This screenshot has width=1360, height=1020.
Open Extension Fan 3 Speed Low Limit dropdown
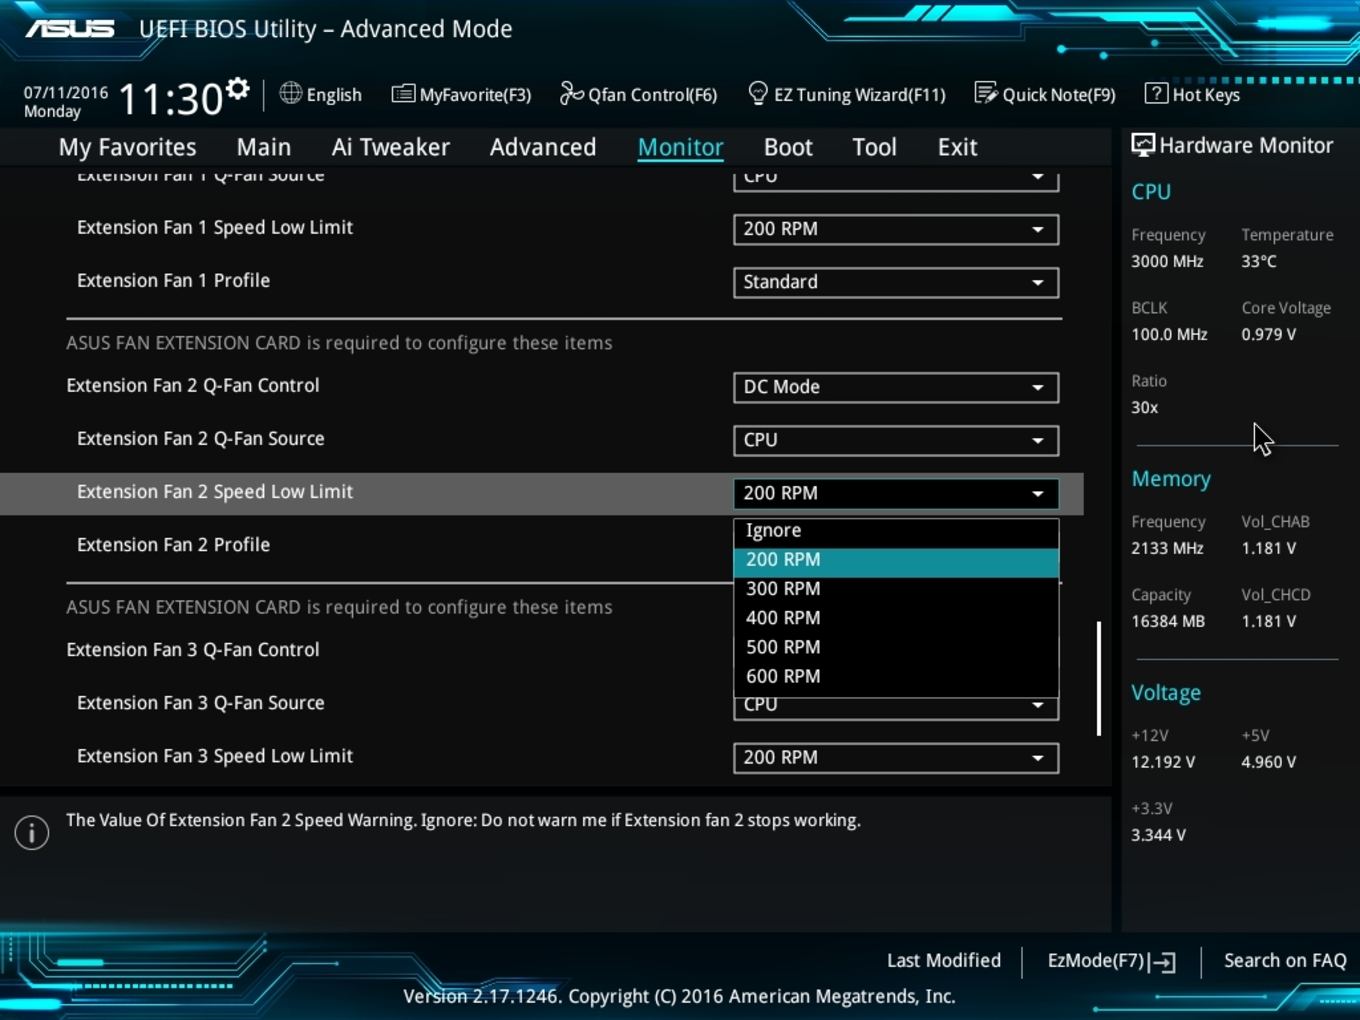pos(896,758)
